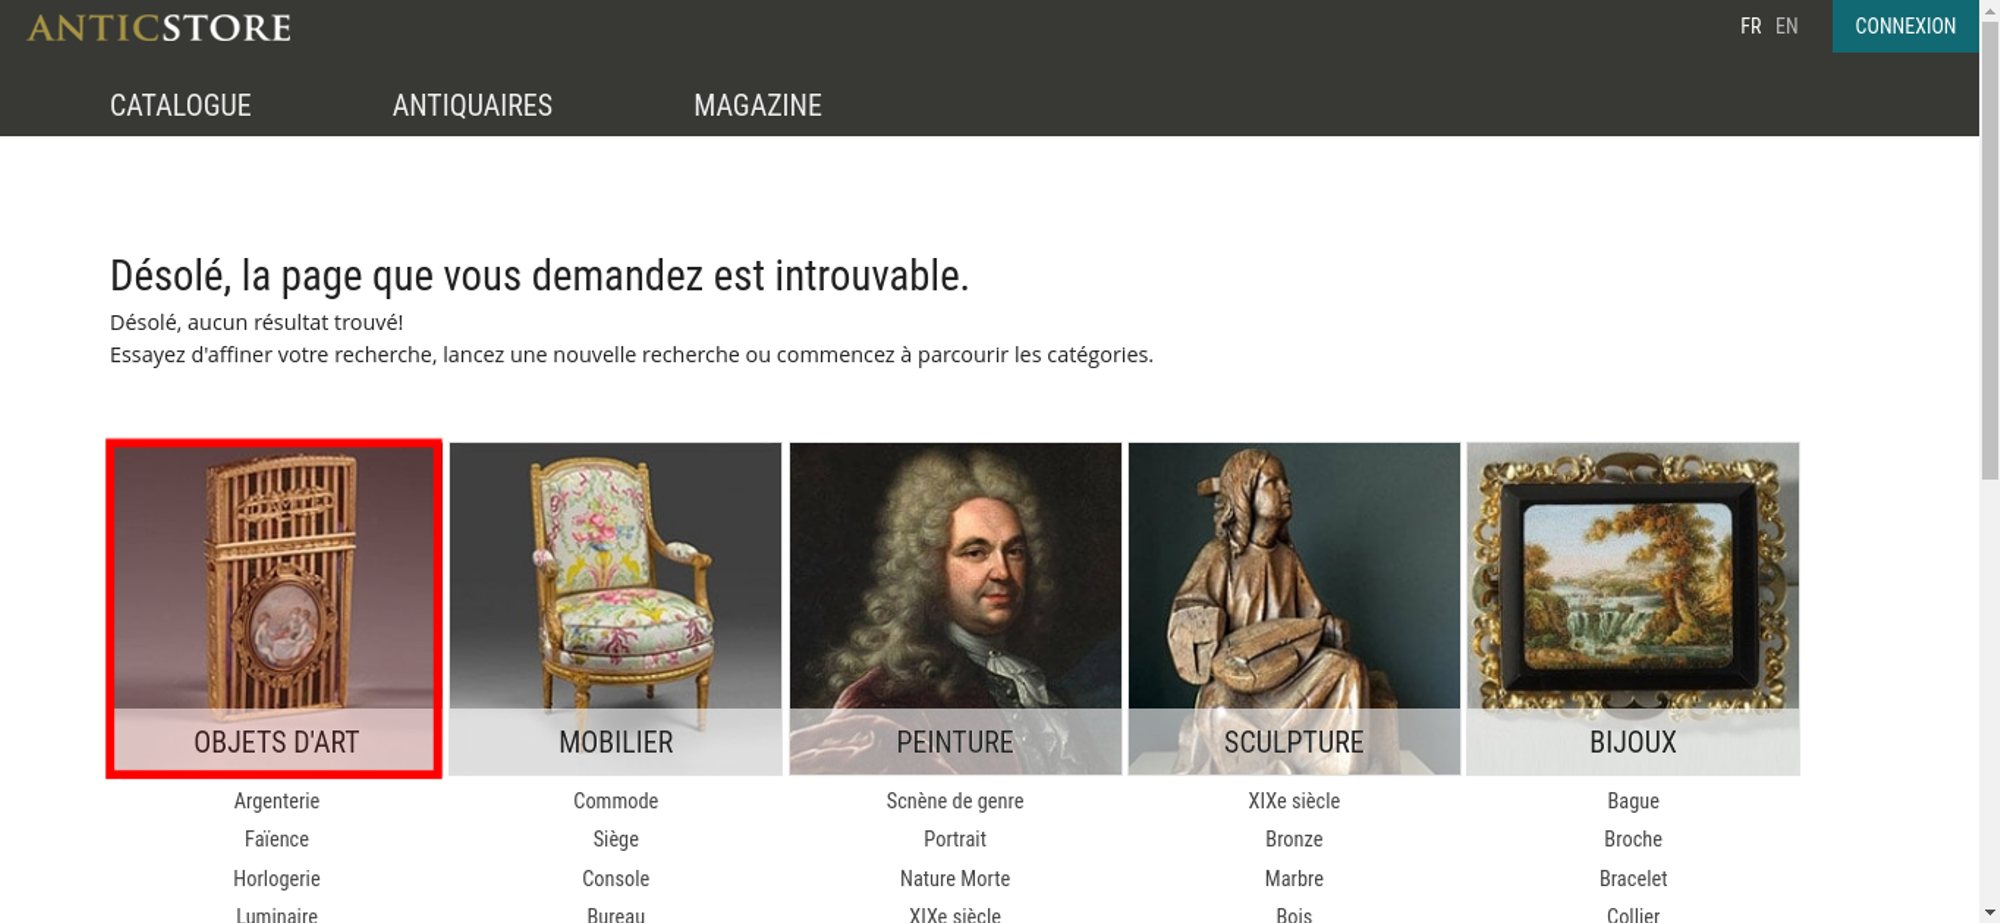
Task: Select the Bronze sculpture link
Action: (x=1294, y=839)
